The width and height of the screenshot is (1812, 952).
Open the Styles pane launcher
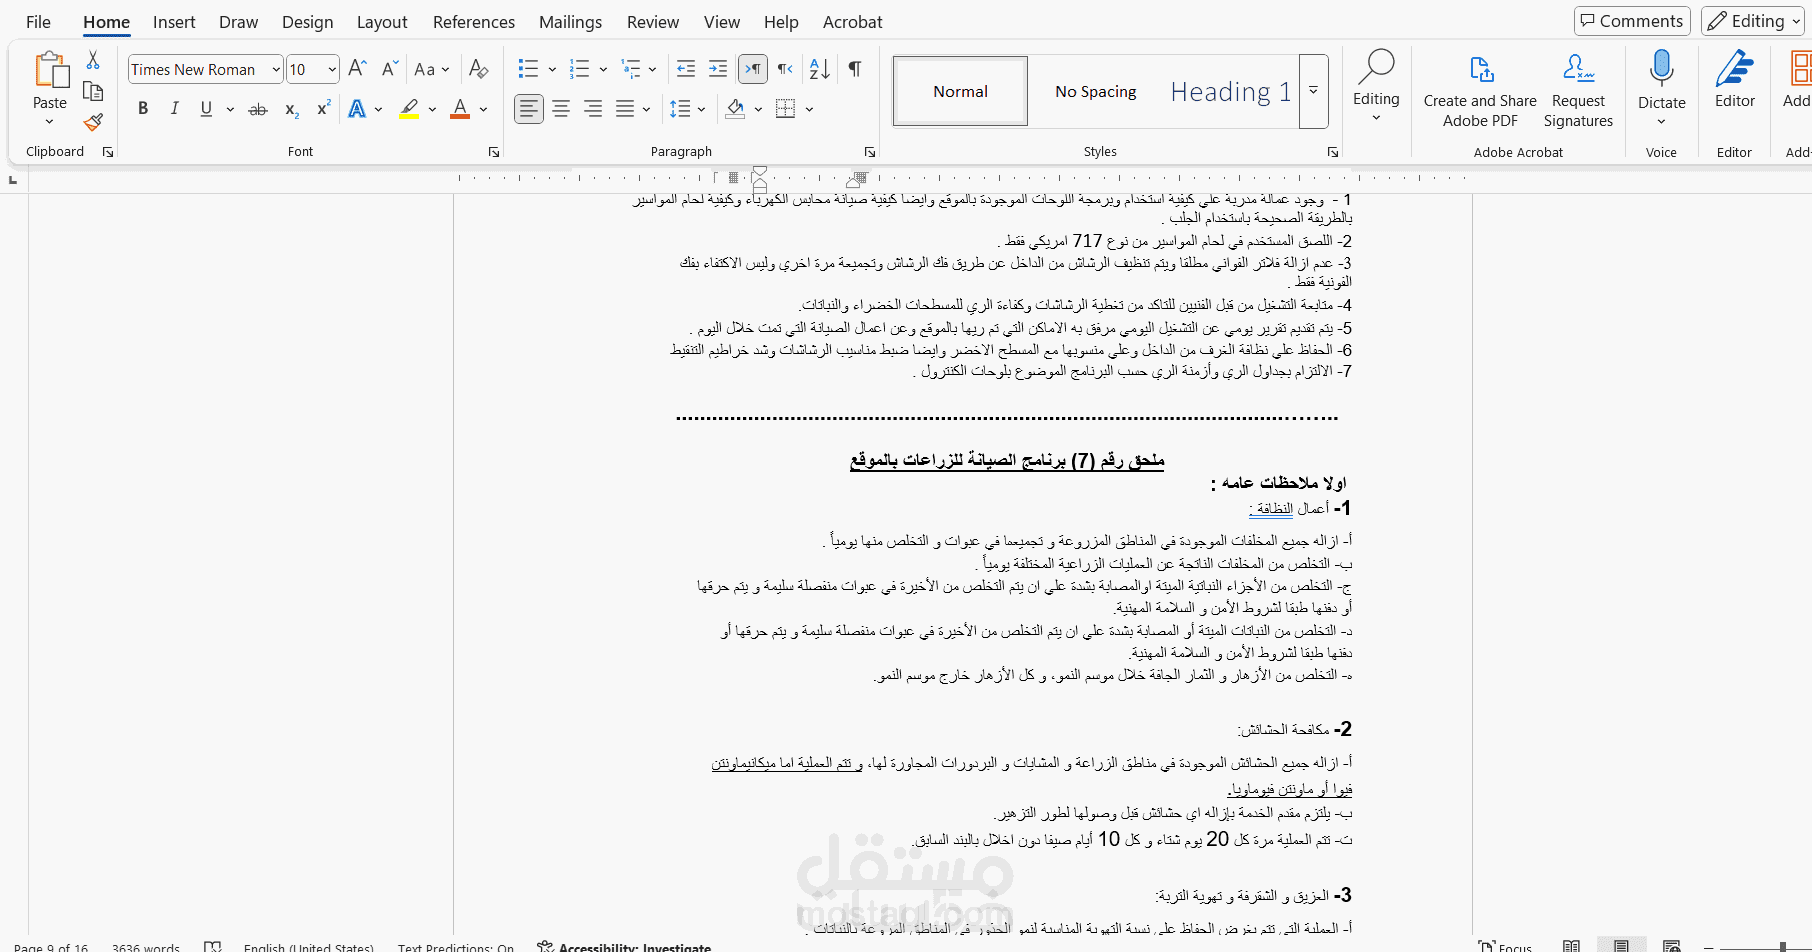pos(1333,152)
